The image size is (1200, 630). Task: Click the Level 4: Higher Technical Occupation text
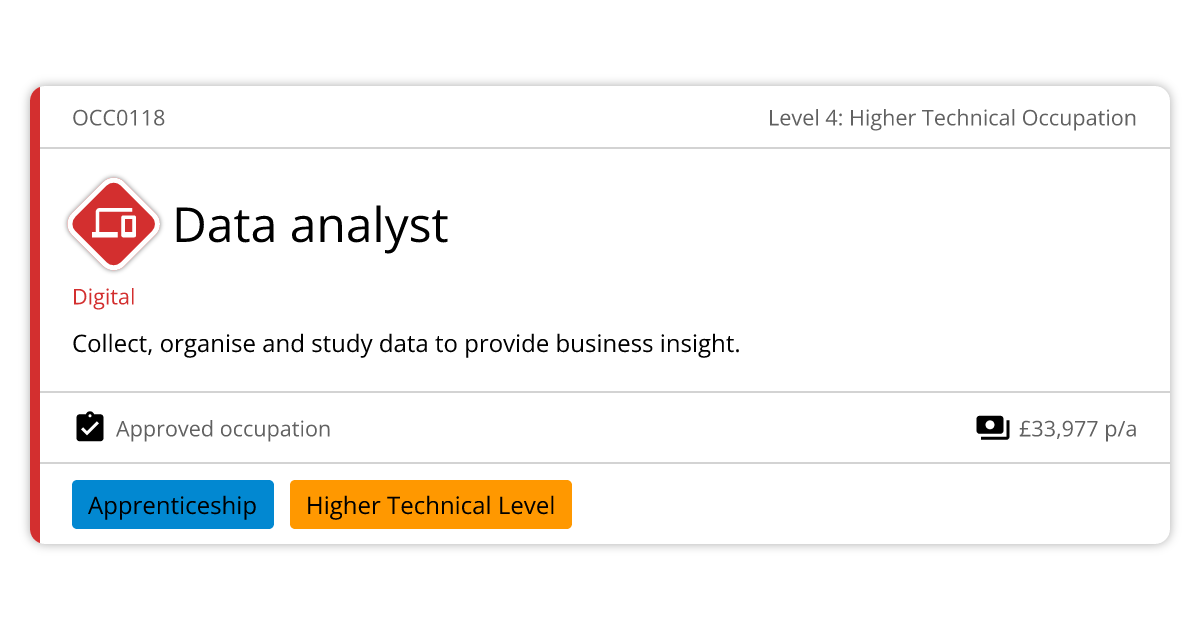point(951,118)
